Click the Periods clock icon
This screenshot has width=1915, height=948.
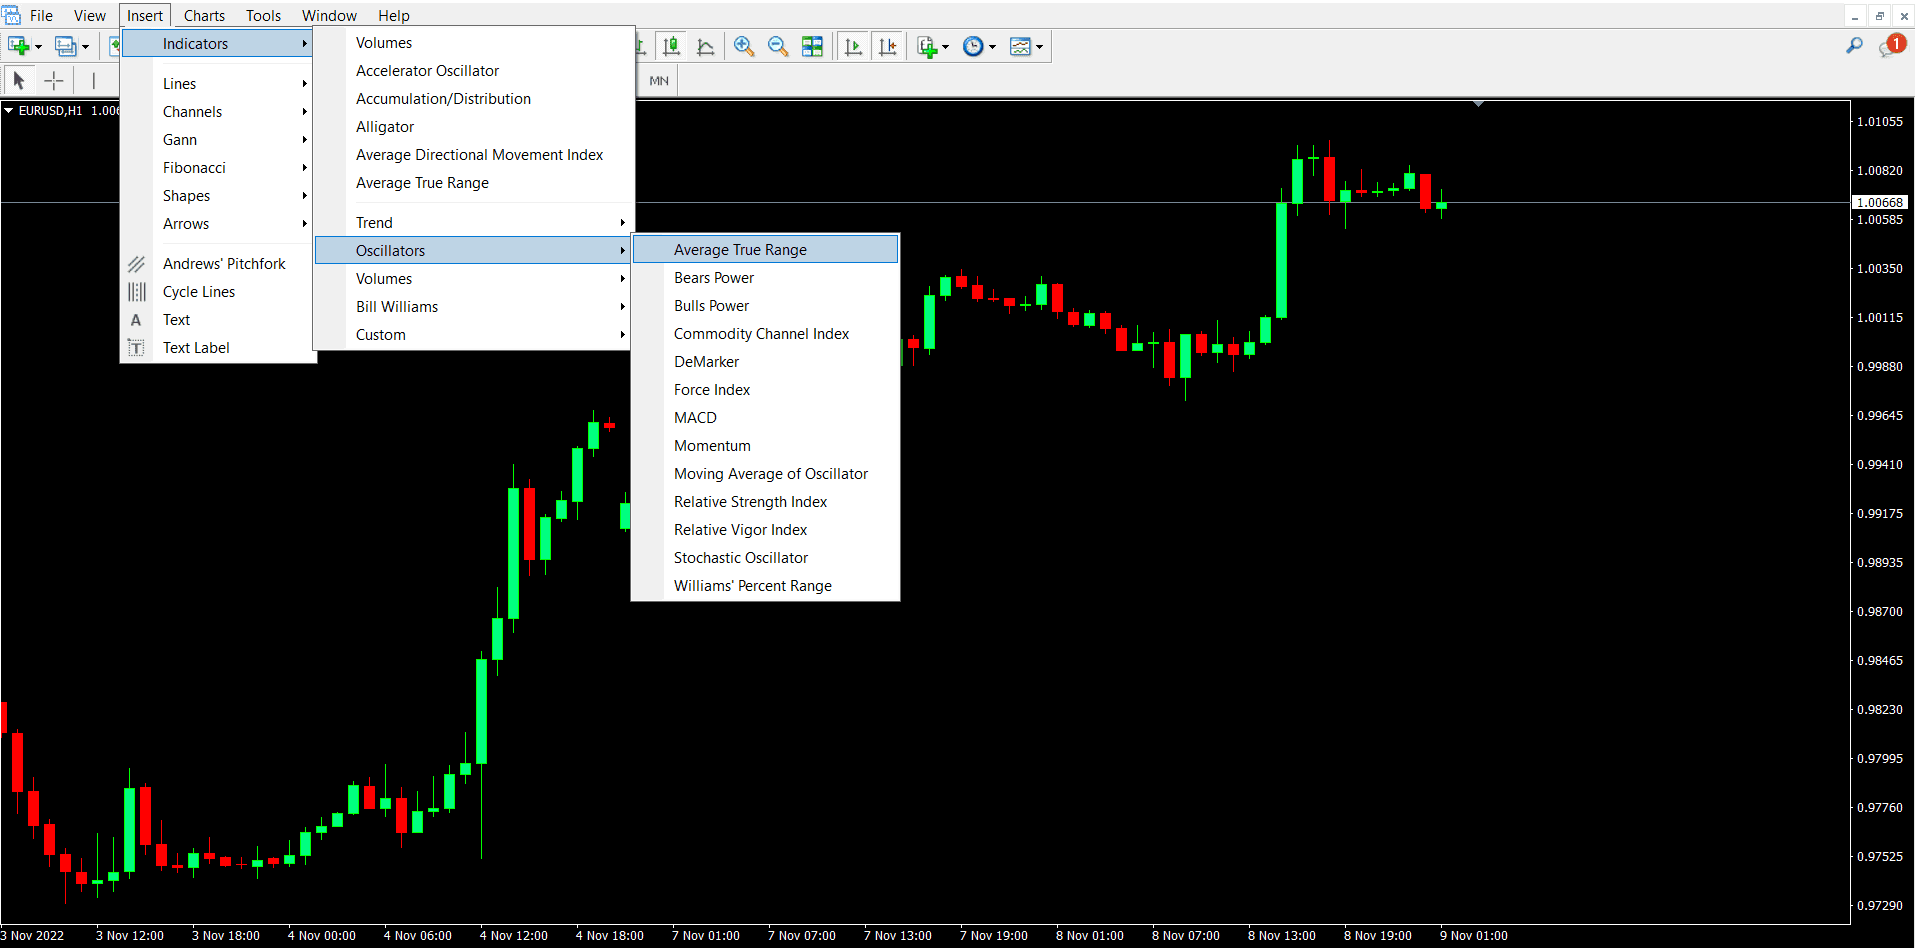[x=973, y=46]
